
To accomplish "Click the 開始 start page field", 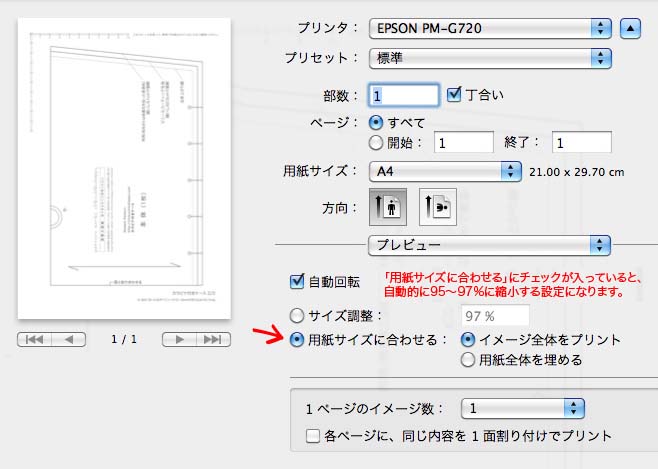I will pyautogui.click(x=464, y=143).
